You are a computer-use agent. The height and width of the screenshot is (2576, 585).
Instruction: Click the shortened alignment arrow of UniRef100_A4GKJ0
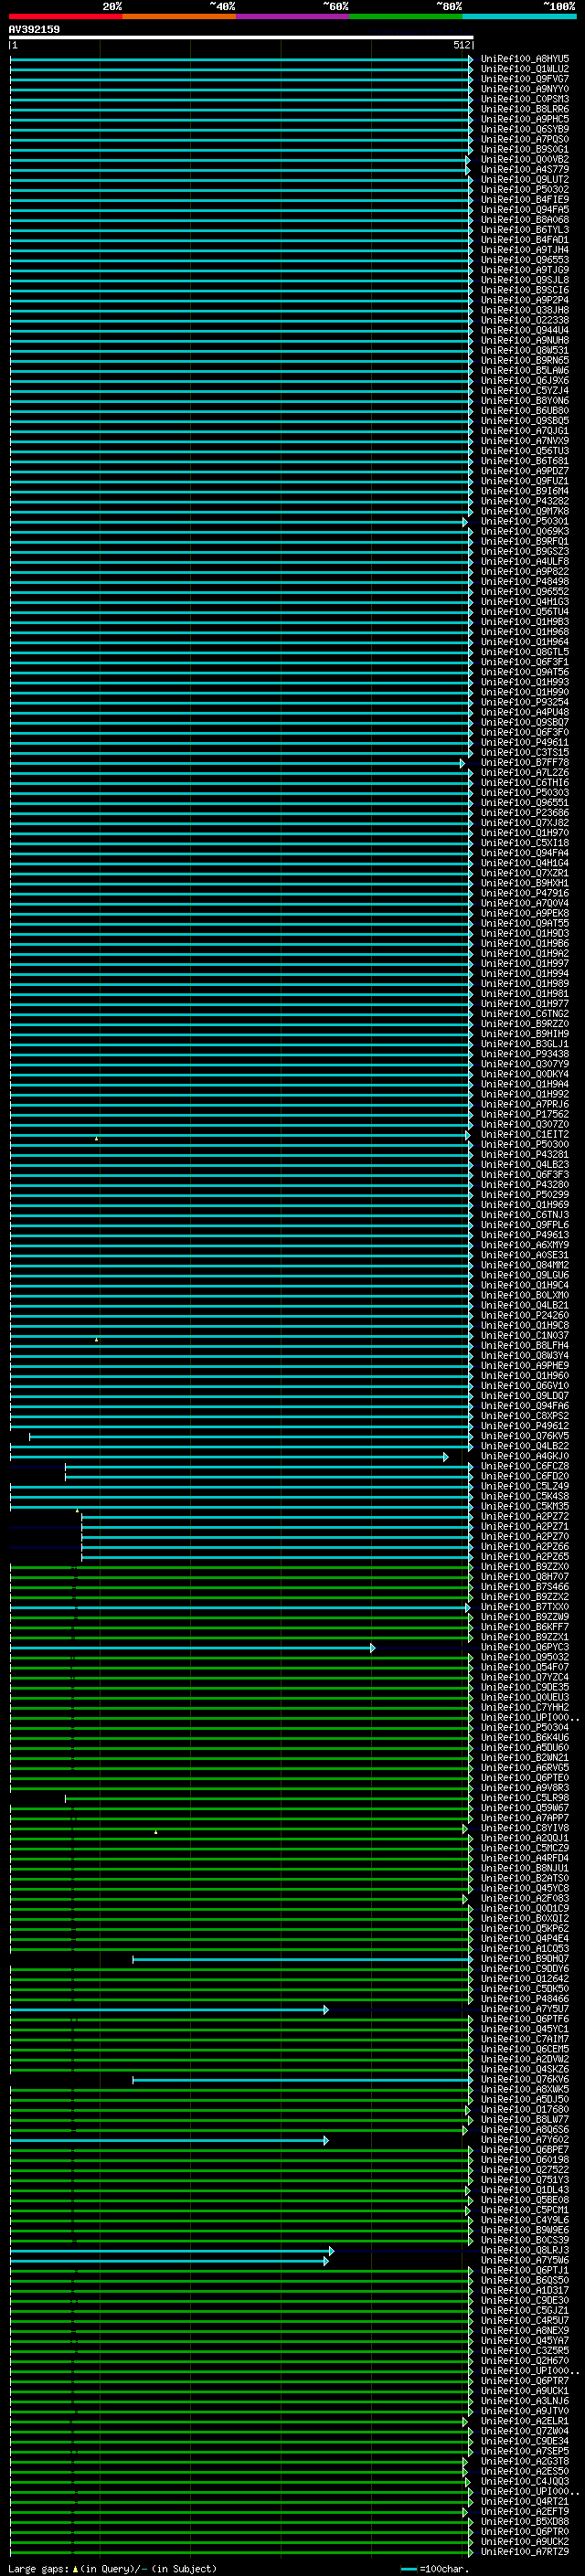(x=229, y=1457)
